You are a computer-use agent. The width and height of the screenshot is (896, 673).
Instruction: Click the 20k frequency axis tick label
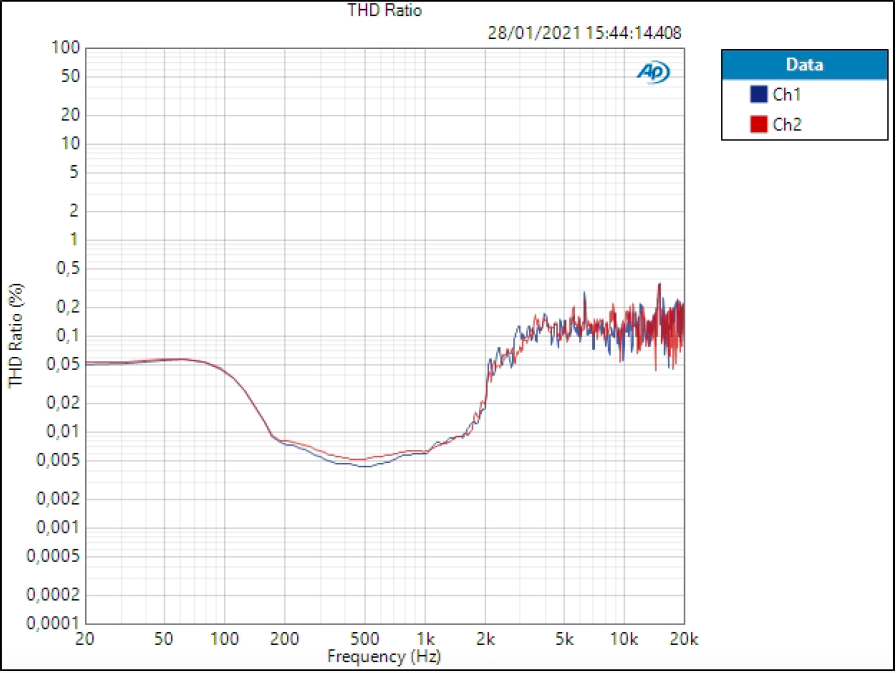coord(684,639)
